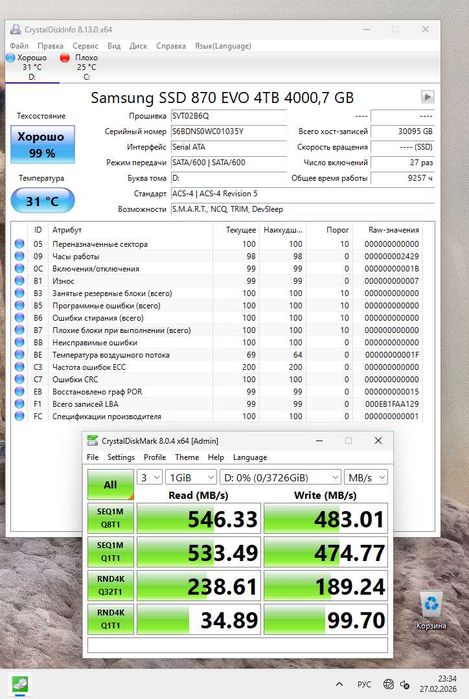Open the MB/s unit dropdown

click(366, 478)
